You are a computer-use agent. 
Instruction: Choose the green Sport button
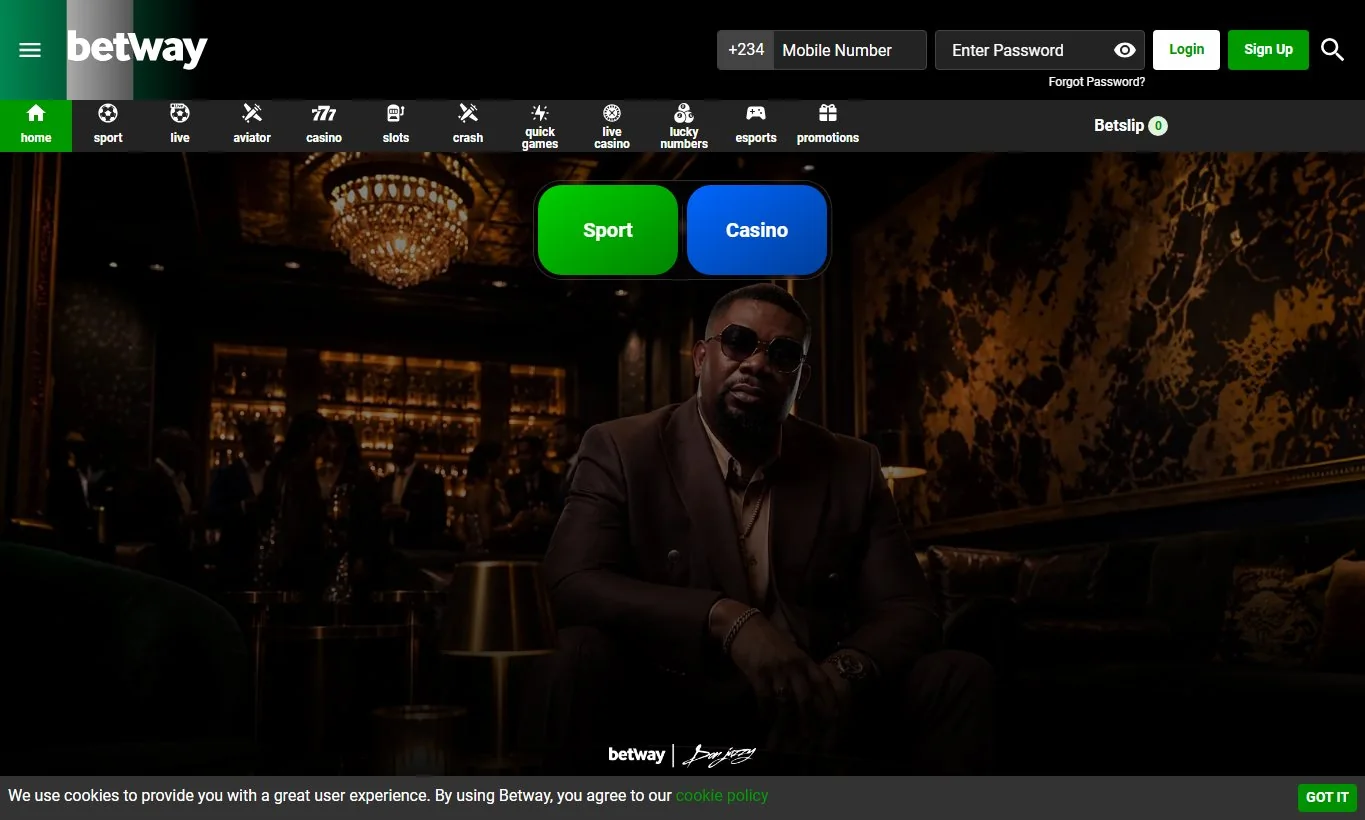click(608, 230)
